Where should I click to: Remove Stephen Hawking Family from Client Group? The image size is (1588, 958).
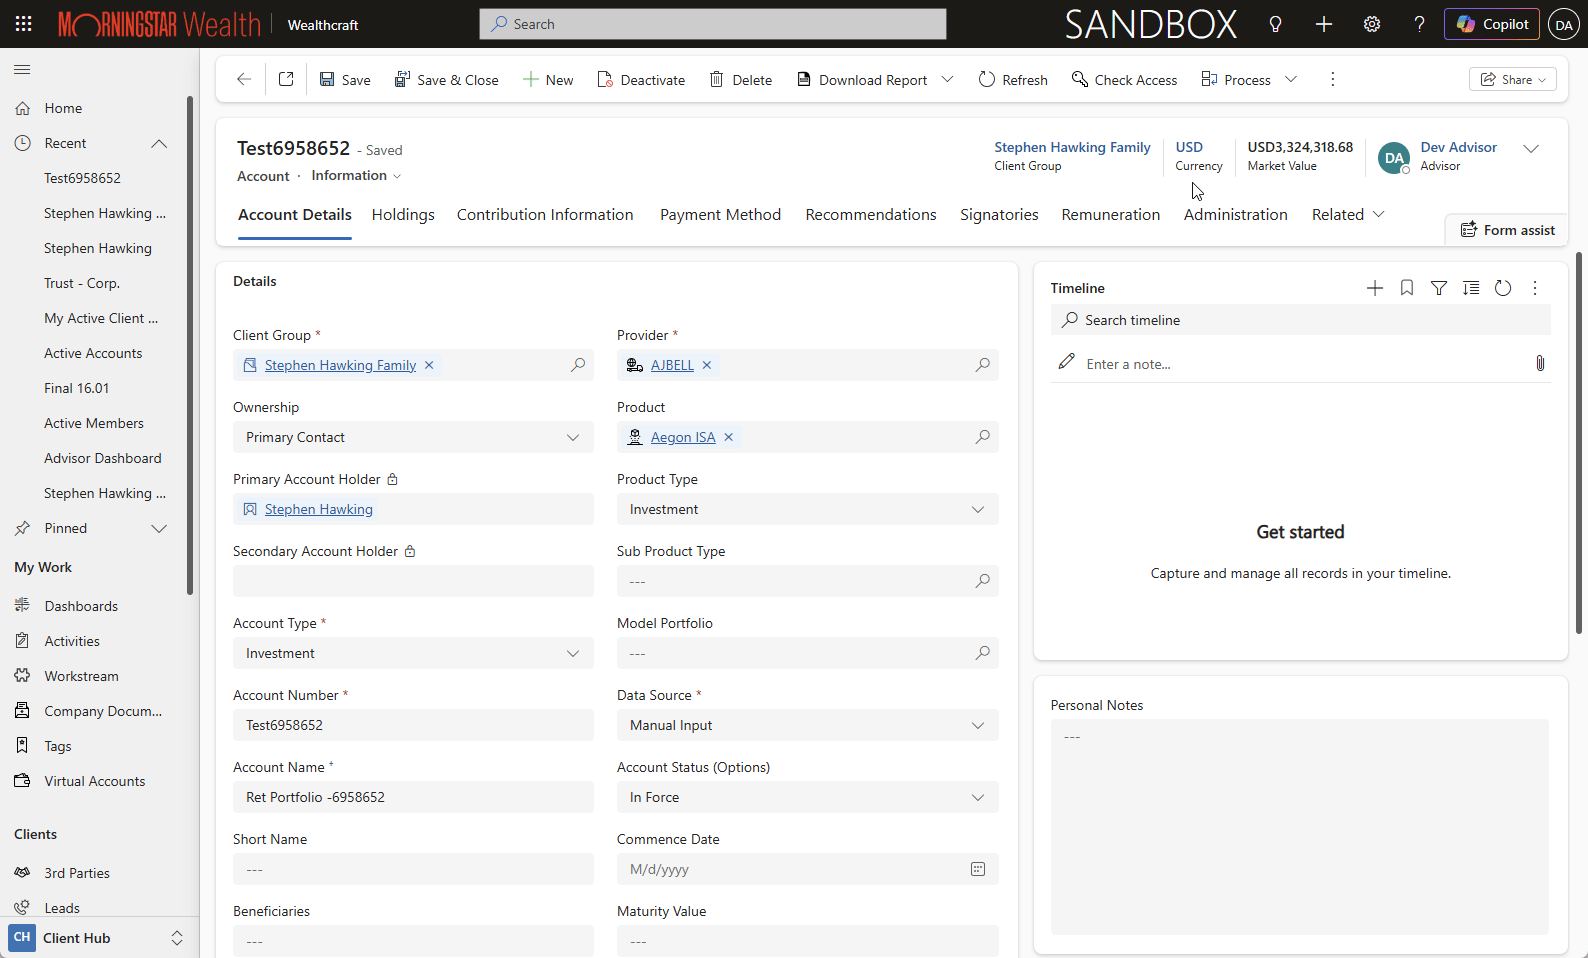tap(429, 365)
